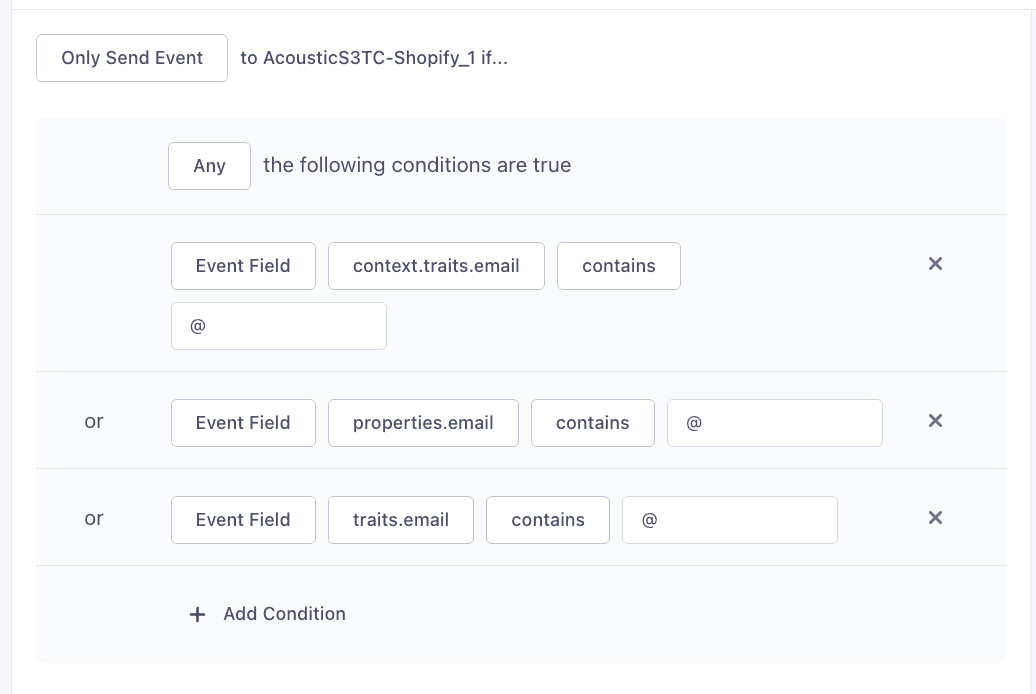This screenshot has height=694, width=1036.
Task: Remove the properties.email condition row
Action: click(x=935, y=421)
